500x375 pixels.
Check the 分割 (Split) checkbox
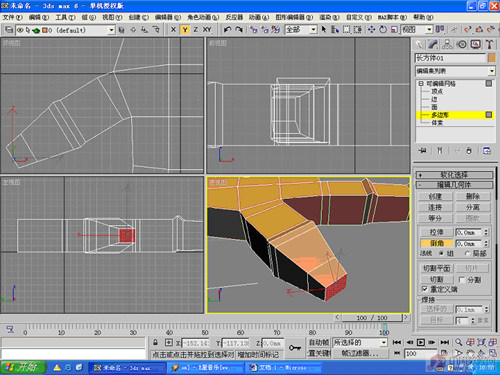coord(462,280)
